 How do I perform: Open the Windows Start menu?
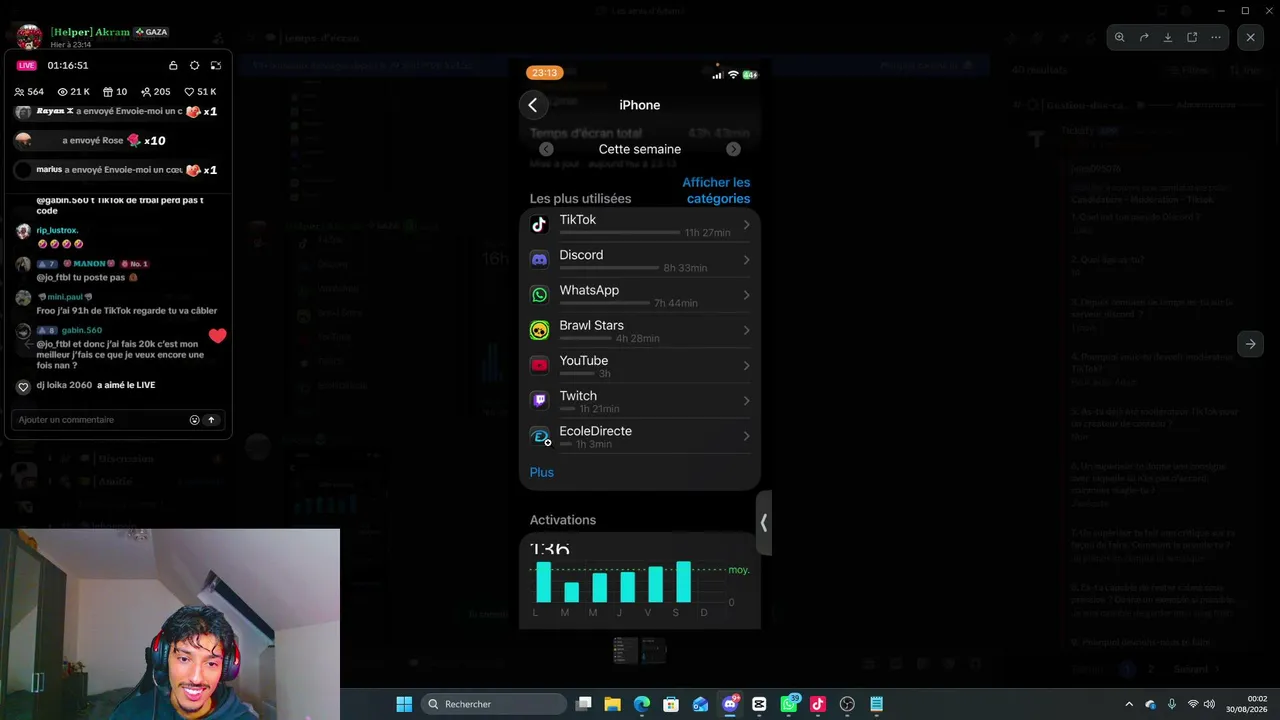click(404, 704)
